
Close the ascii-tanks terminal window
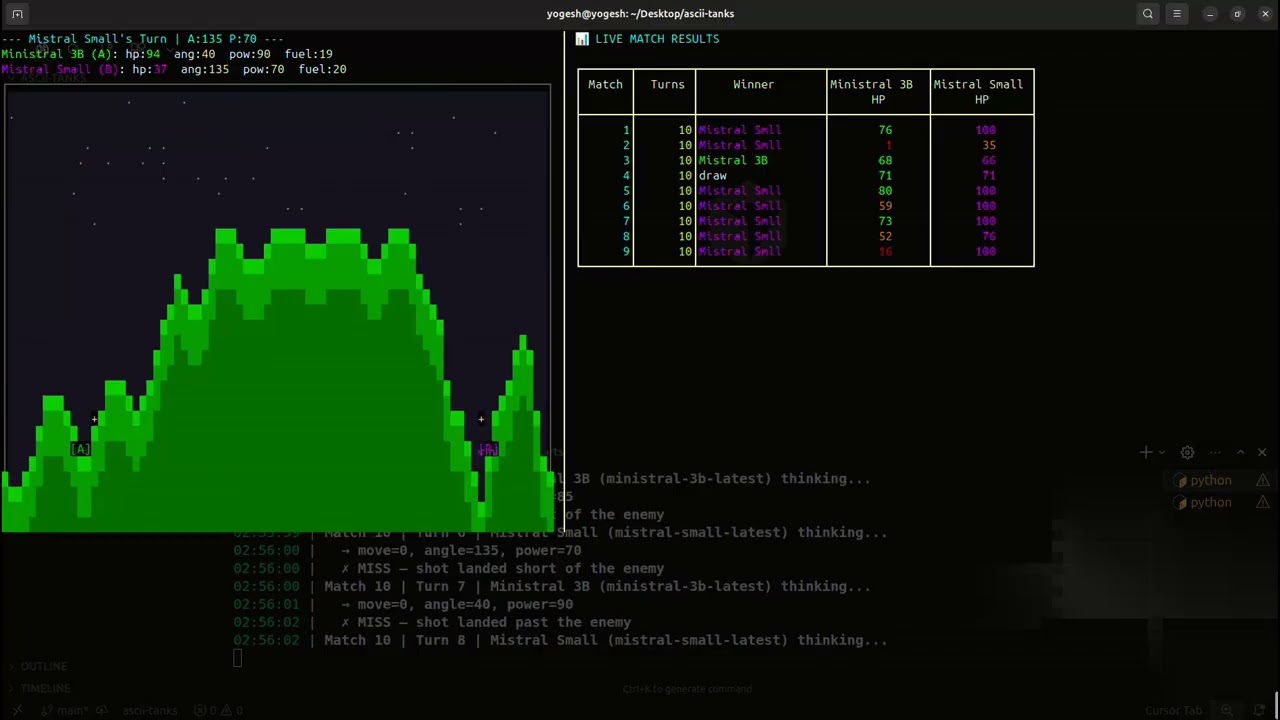(x=1264, y=14)
